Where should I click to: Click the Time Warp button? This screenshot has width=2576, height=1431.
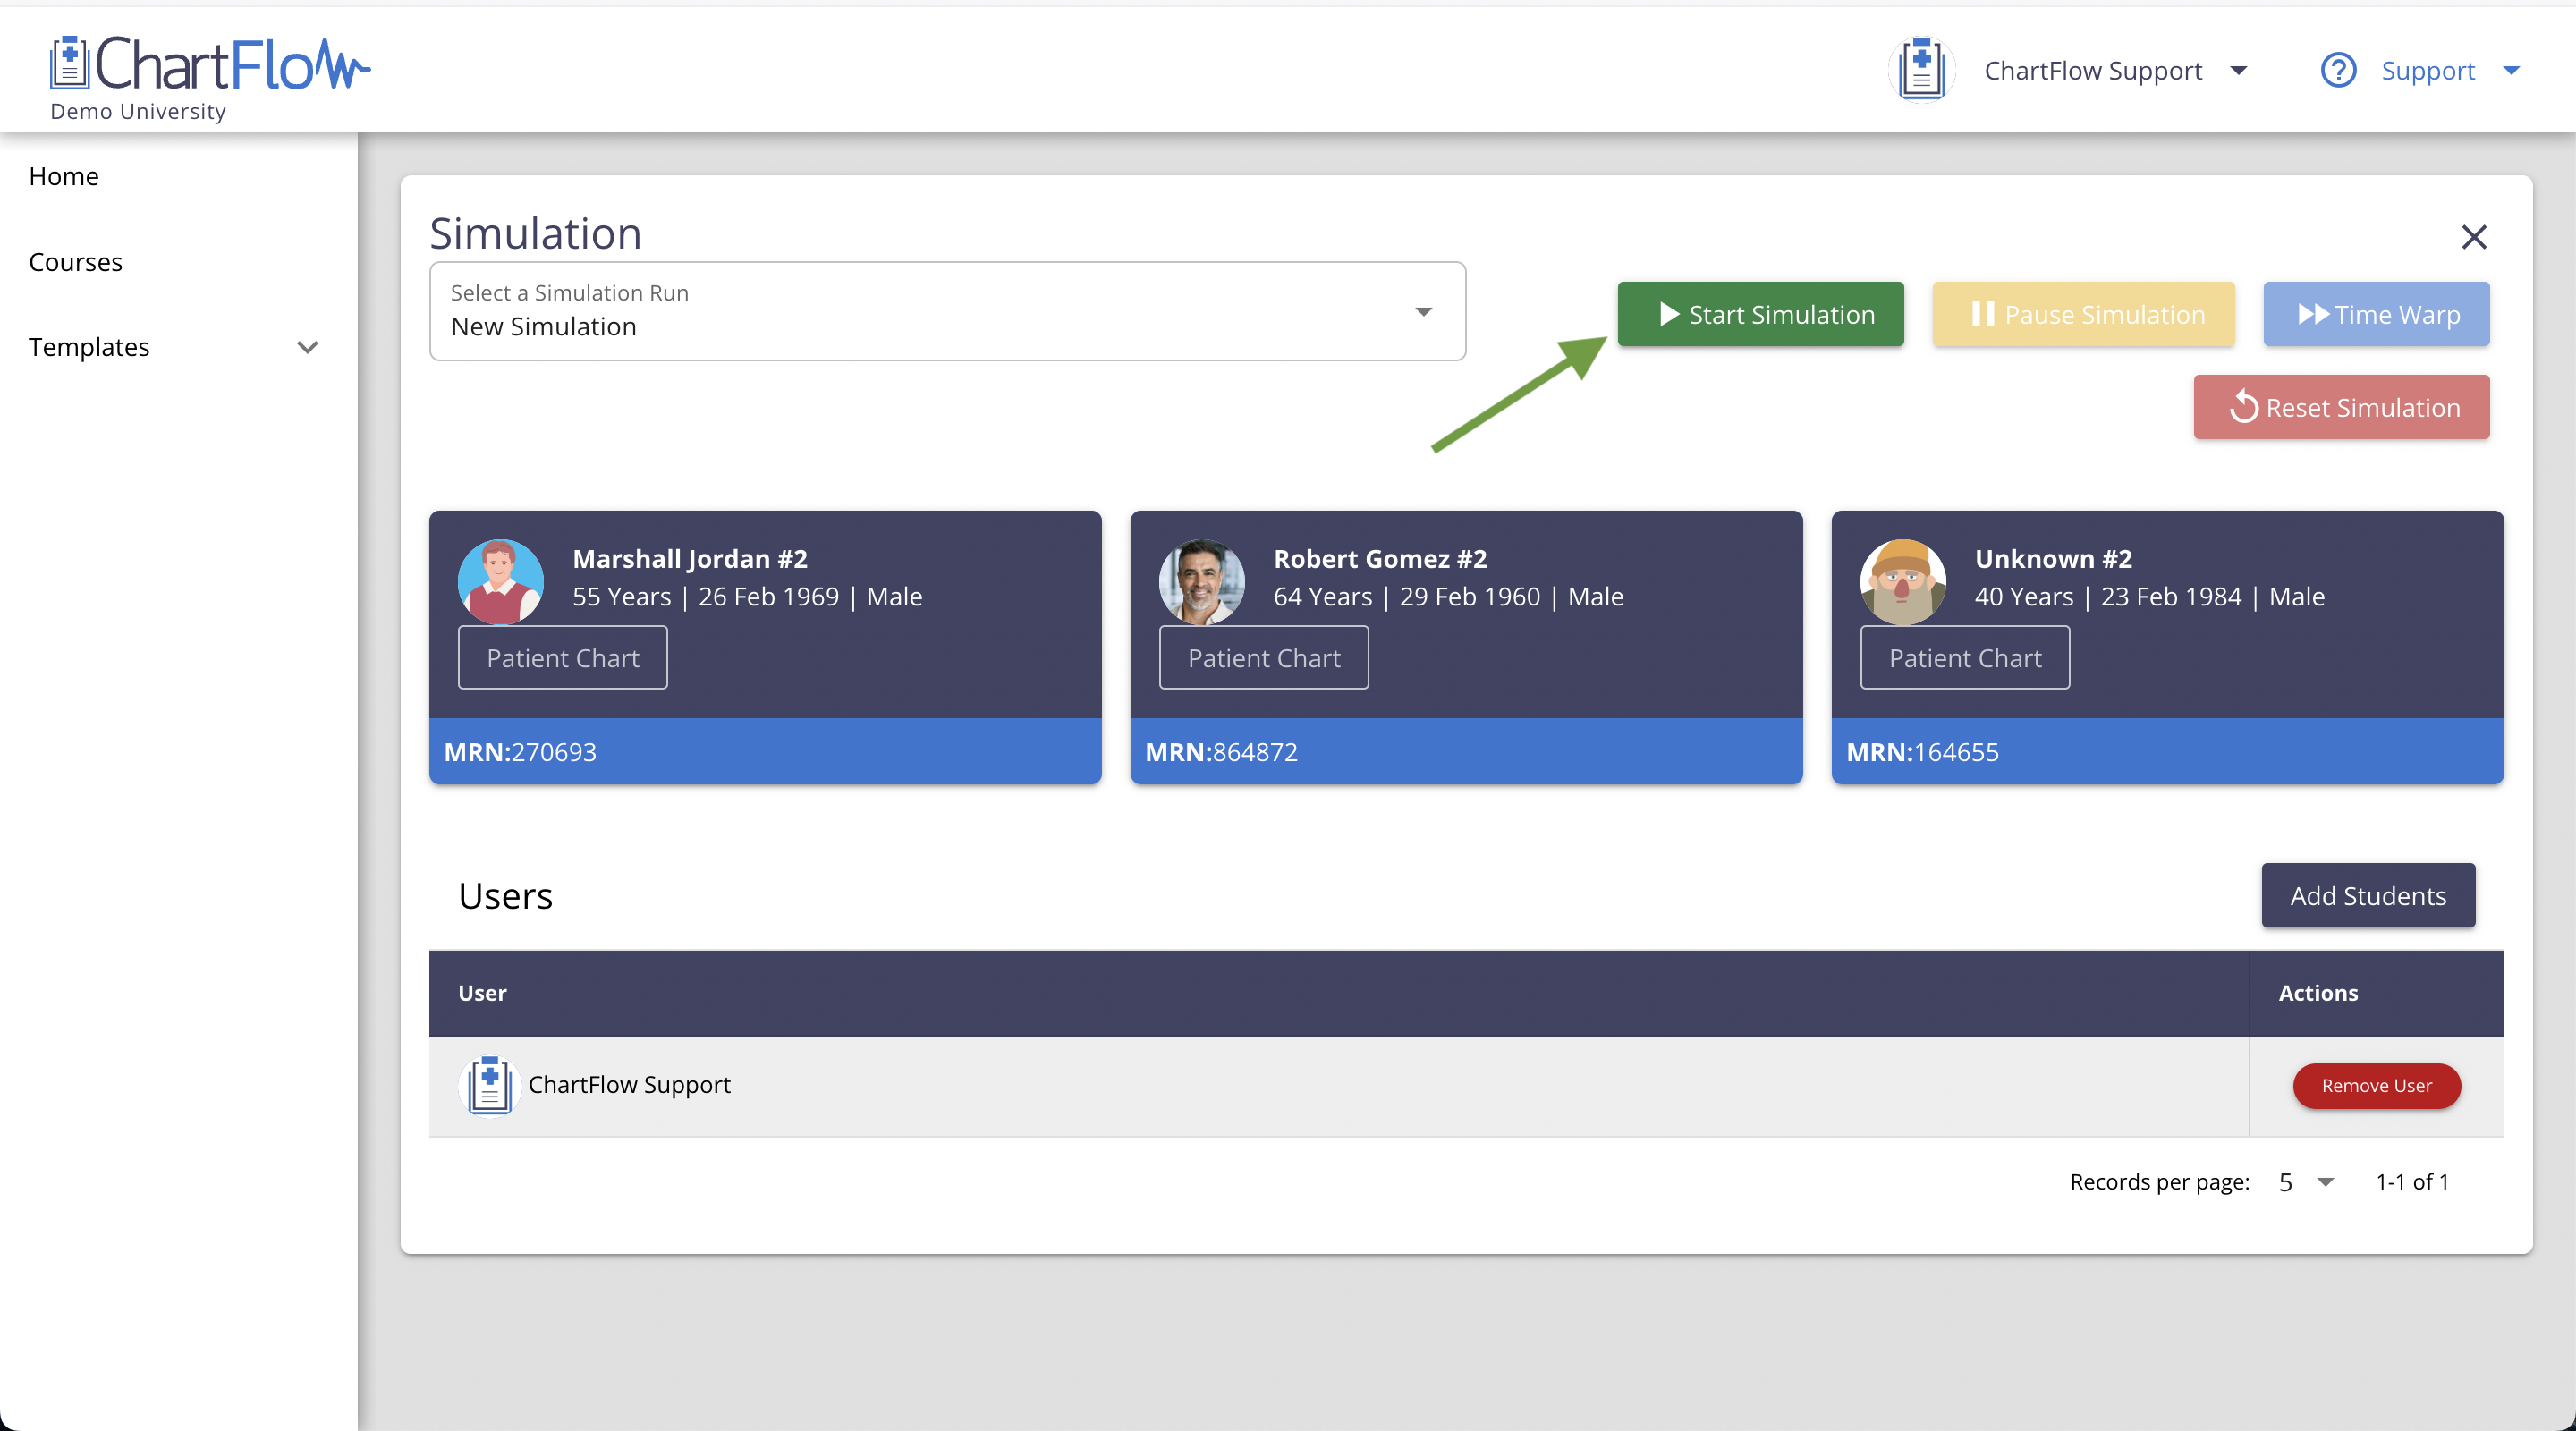(2376, 314)
